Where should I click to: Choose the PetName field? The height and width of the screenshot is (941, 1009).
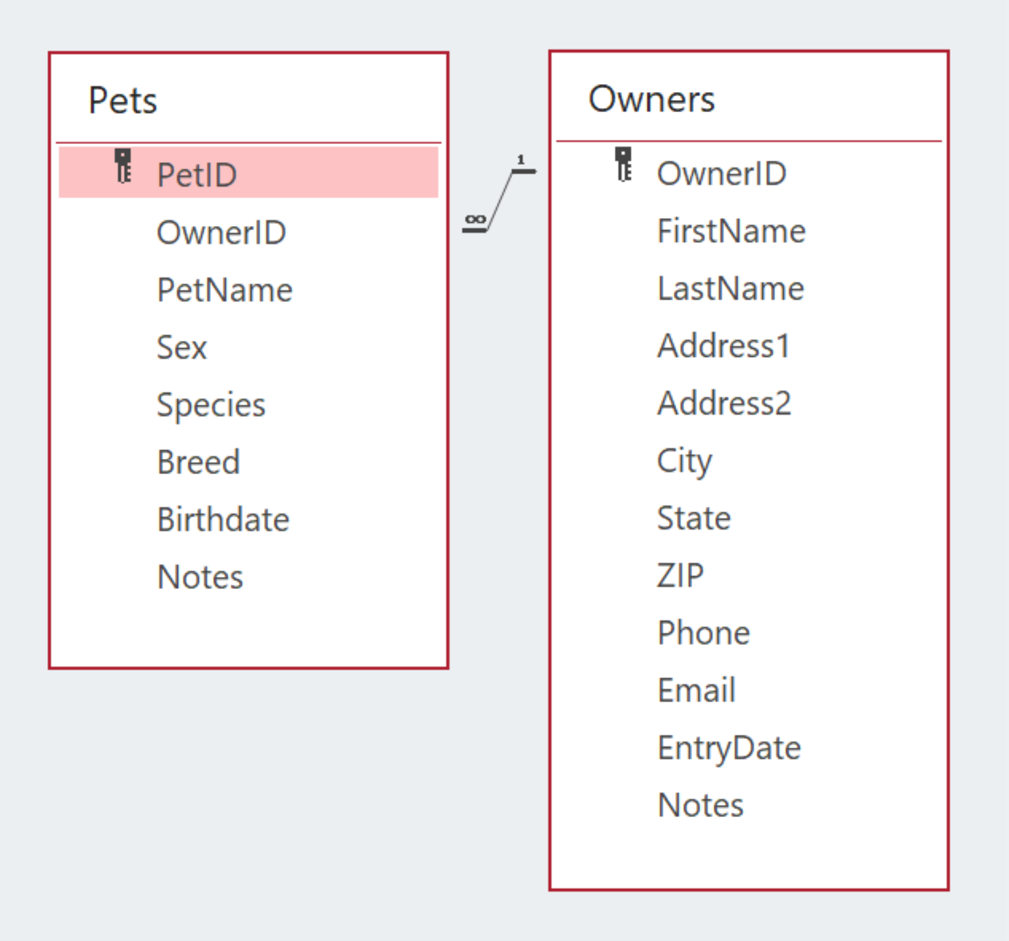248,290
